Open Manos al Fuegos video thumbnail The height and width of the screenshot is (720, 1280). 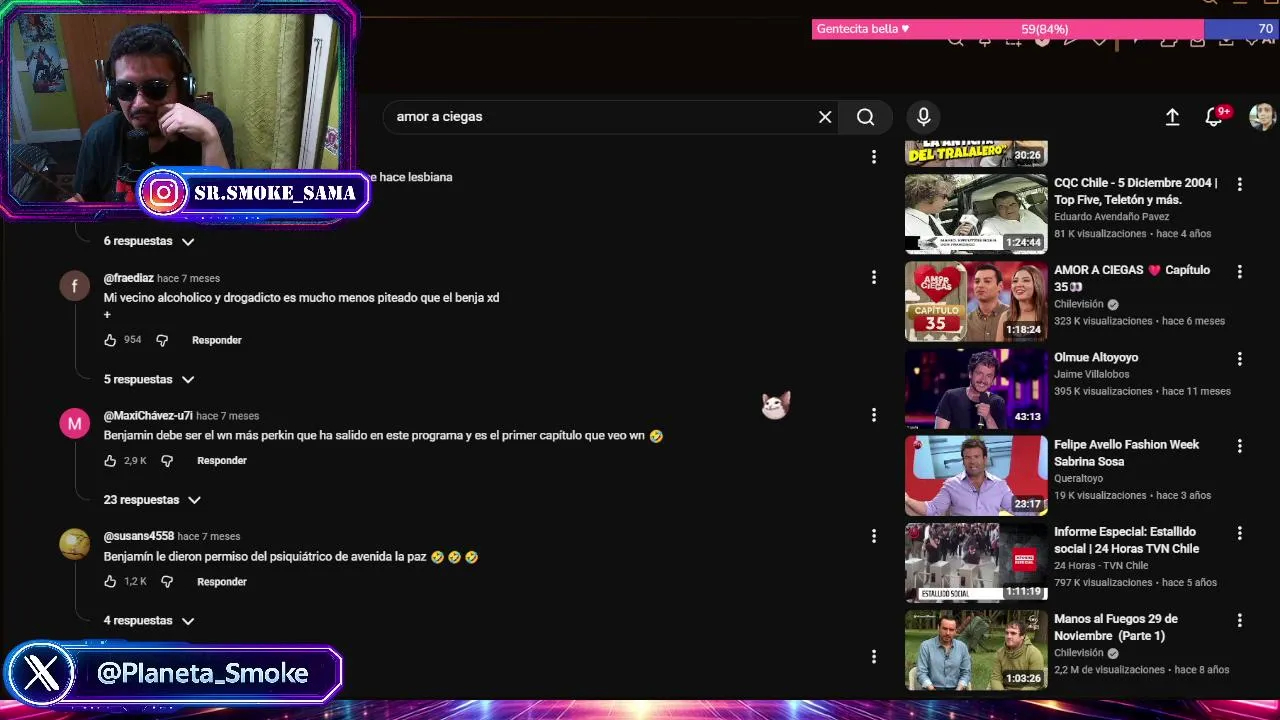pyautogui.click(x=976, y=650)
